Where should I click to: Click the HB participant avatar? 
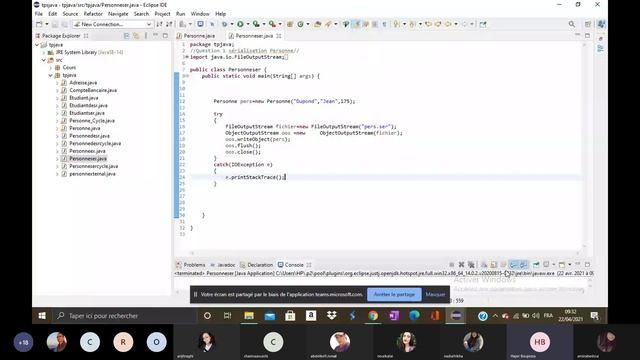point(540,342)
